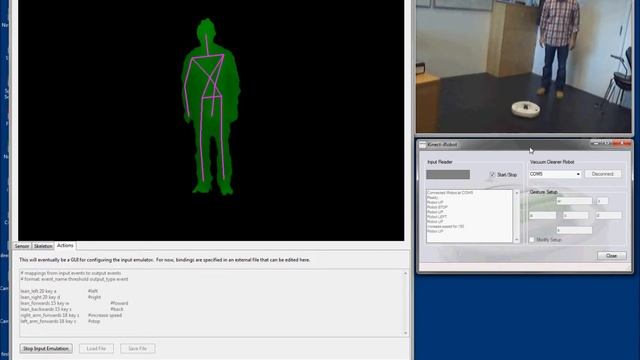Screen dimensions: 640x360
Task: Toggle the Start/Stop checkbox
Action: (492, 175)
